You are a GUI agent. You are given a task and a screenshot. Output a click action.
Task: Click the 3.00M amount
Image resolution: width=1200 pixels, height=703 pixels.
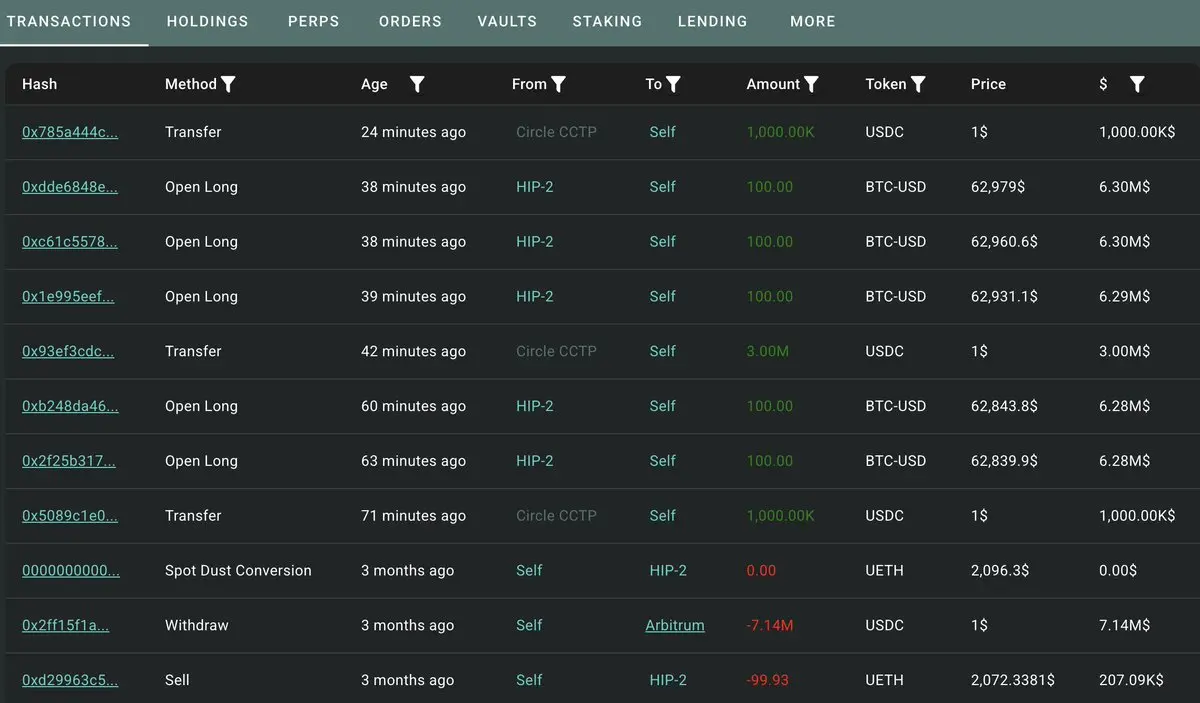pyautogui.click(x=768, y=352)
